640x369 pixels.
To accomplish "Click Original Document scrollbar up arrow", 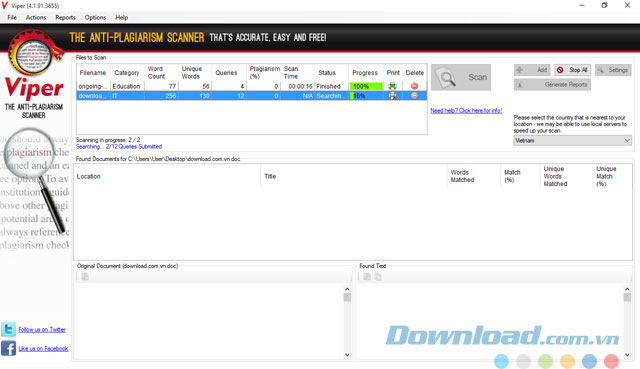I will [x=347, y=289].
